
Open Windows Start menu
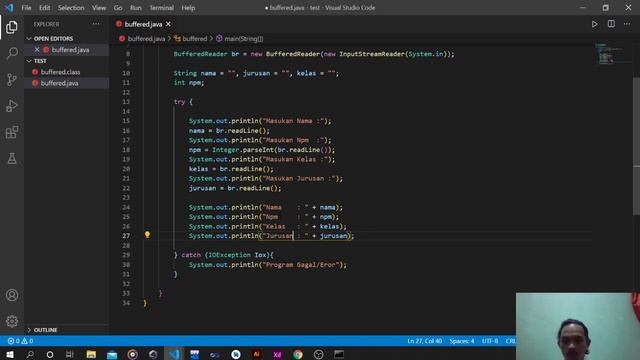click(x=9, y=354)
